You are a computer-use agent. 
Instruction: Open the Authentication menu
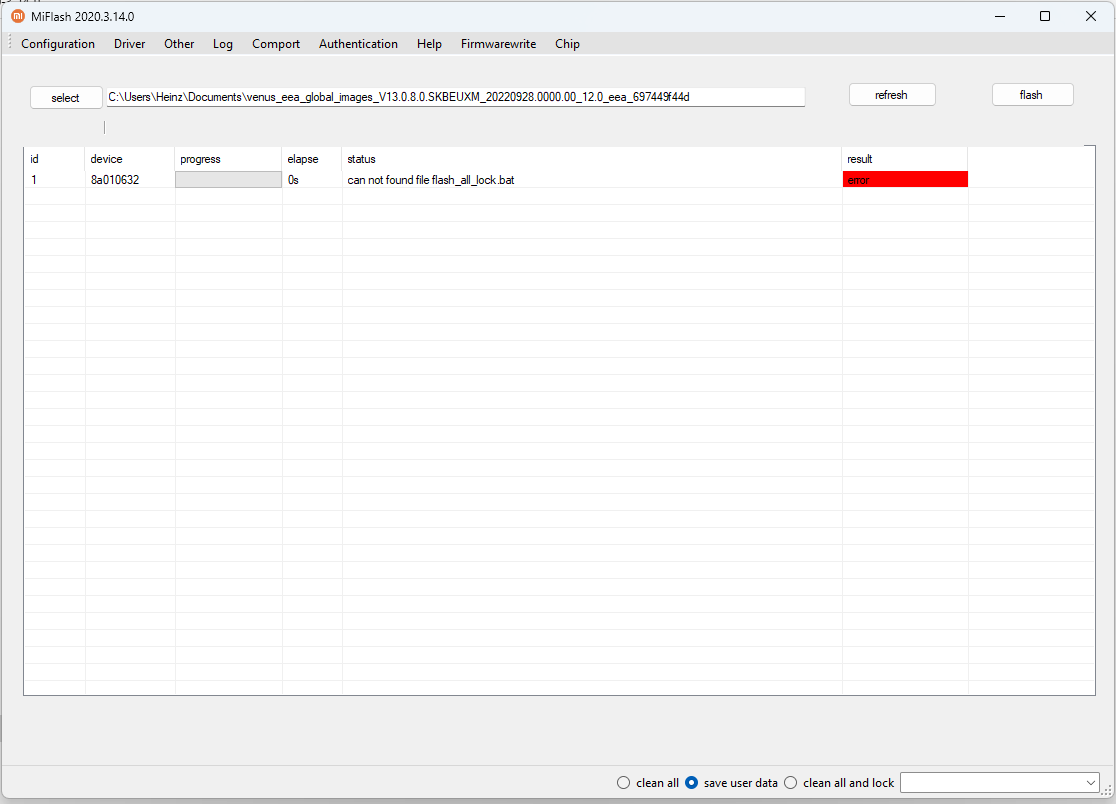coord(358,44)
